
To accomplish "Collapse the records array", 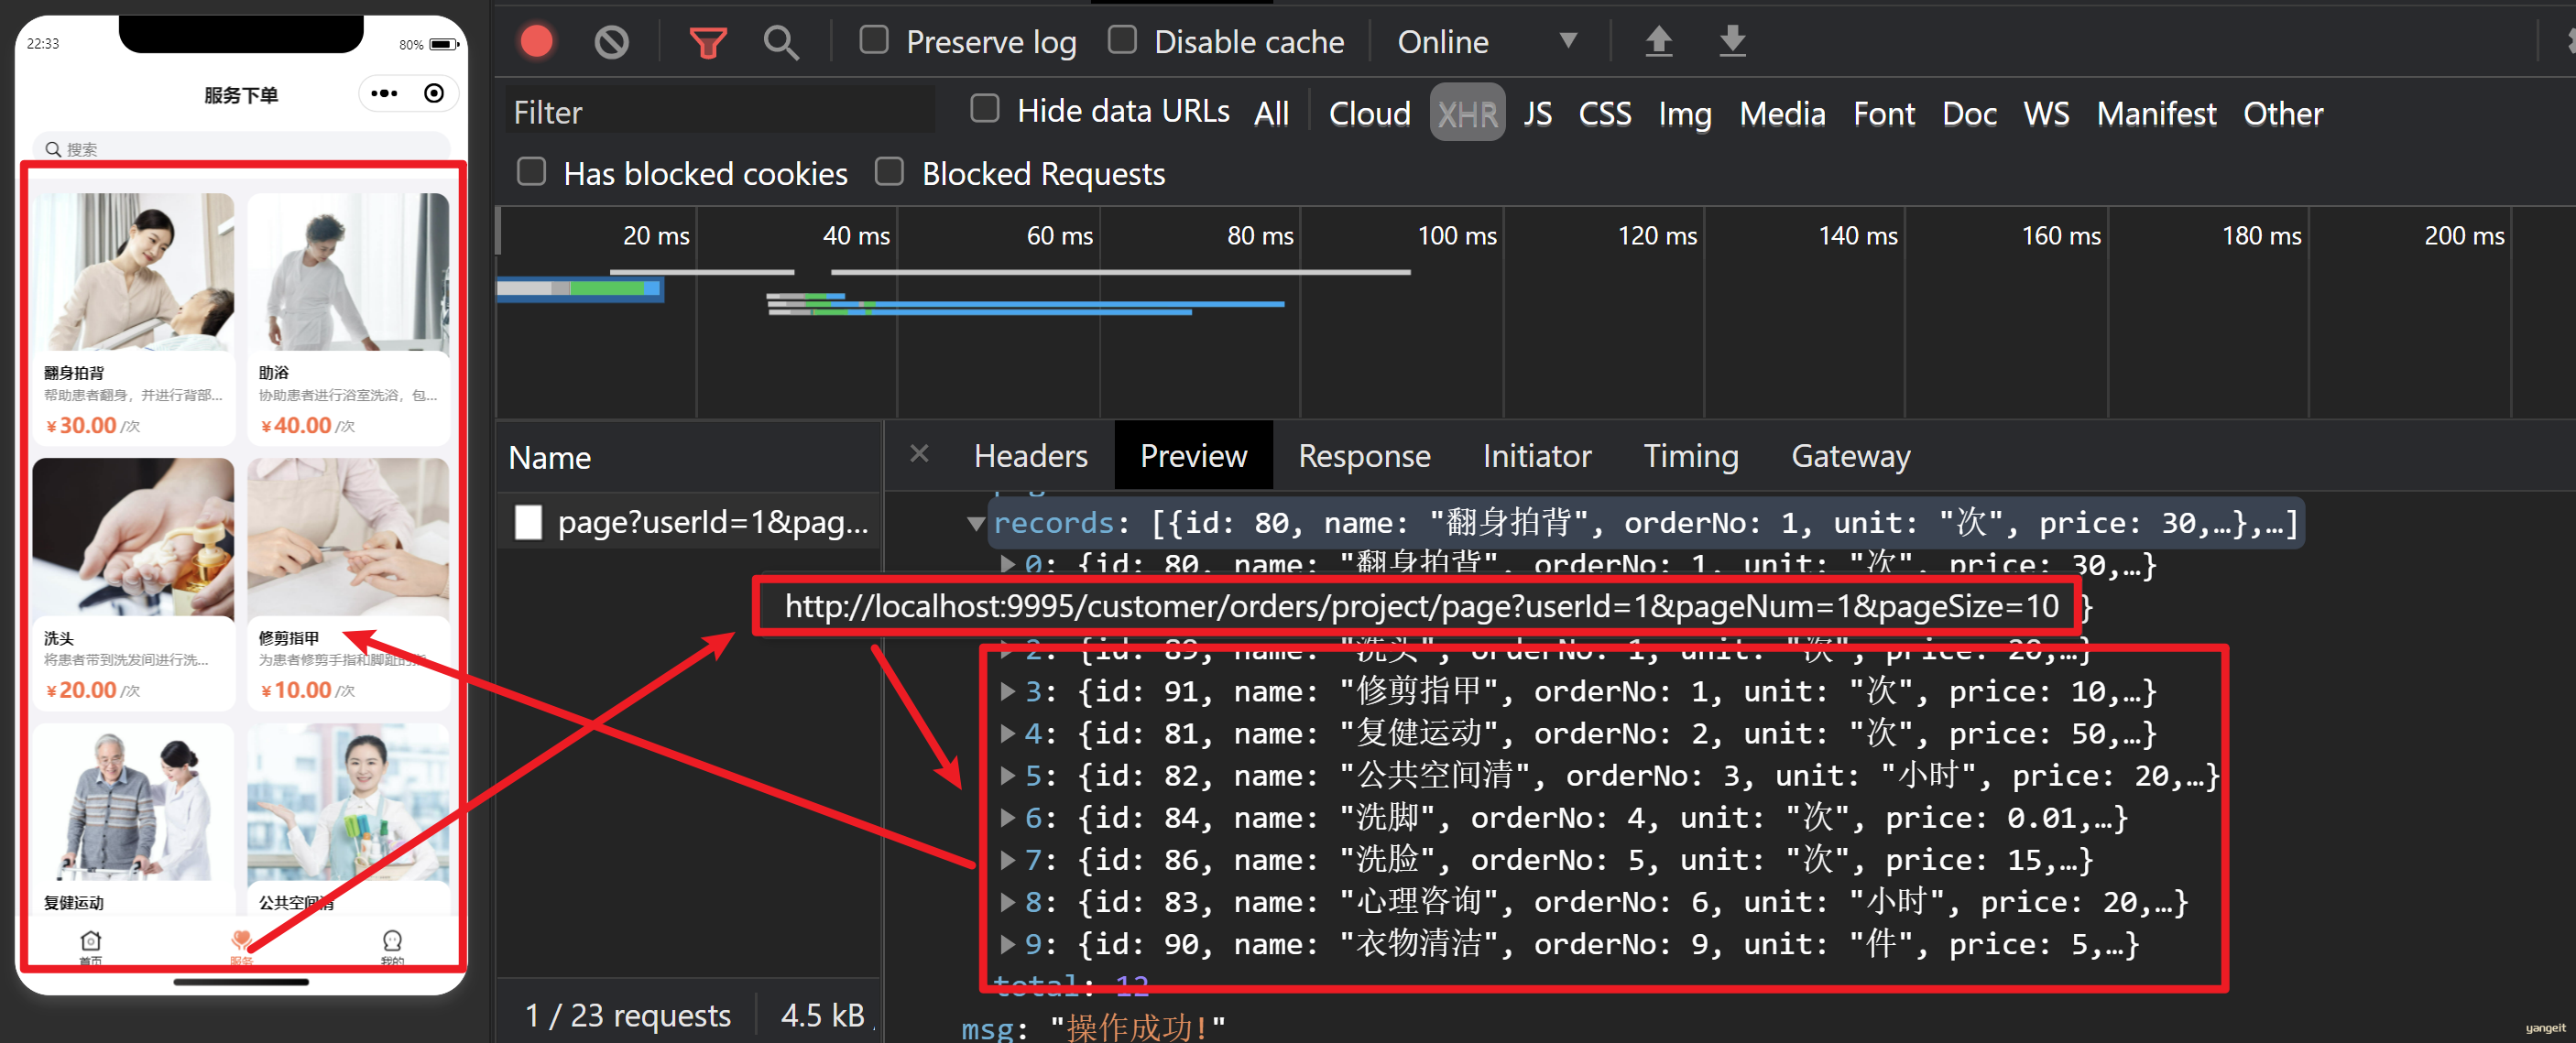I will (976, 523).
